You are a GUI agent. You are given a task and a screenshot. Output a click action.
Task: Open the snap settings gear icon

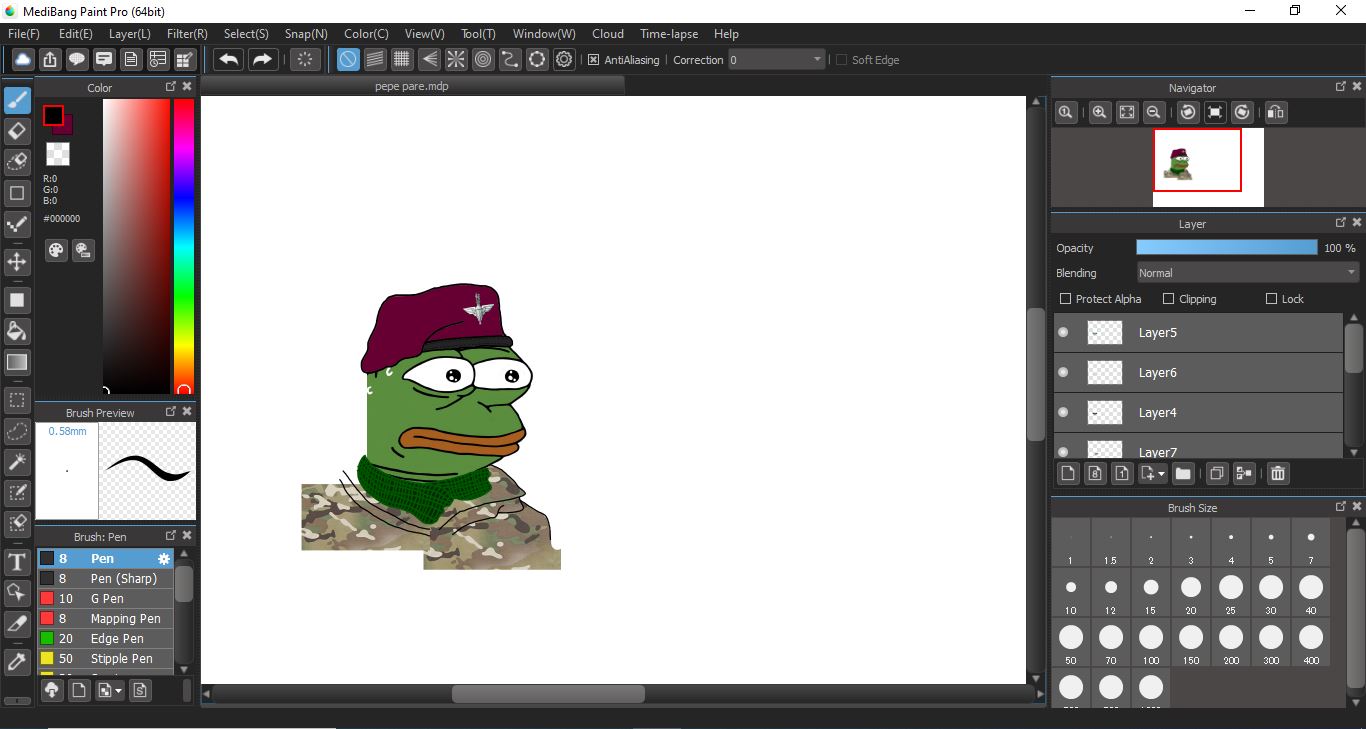click(564, 60)
